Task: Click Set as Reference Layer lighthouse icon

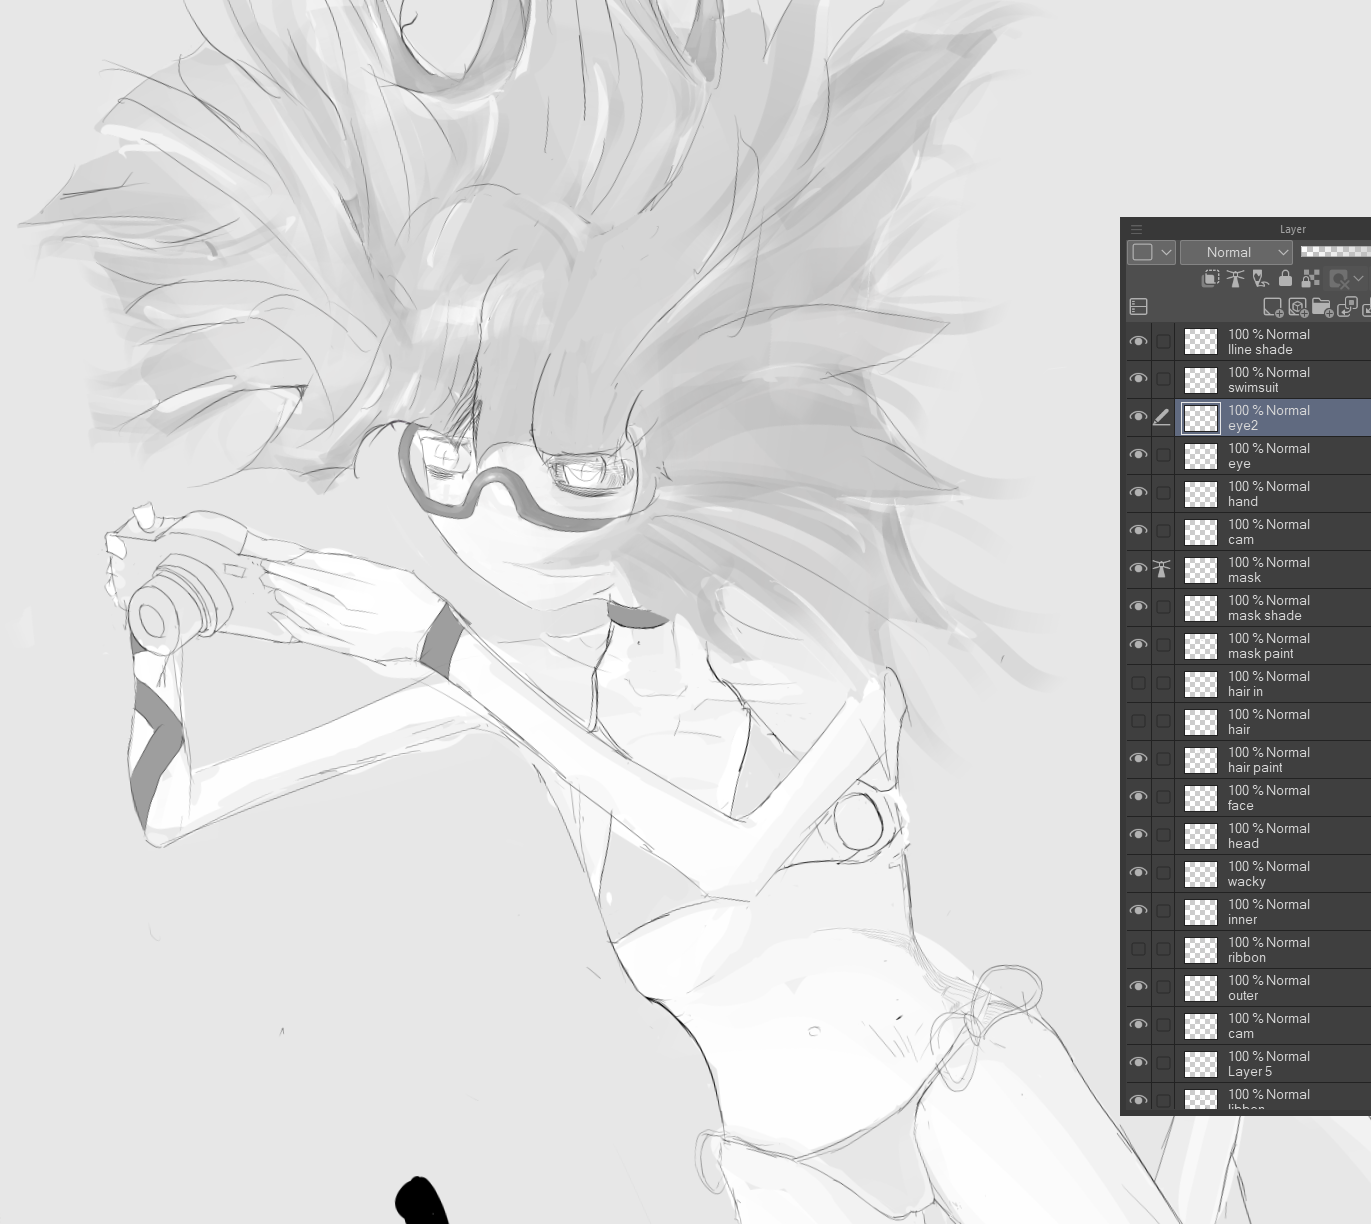Action: 1236,279
